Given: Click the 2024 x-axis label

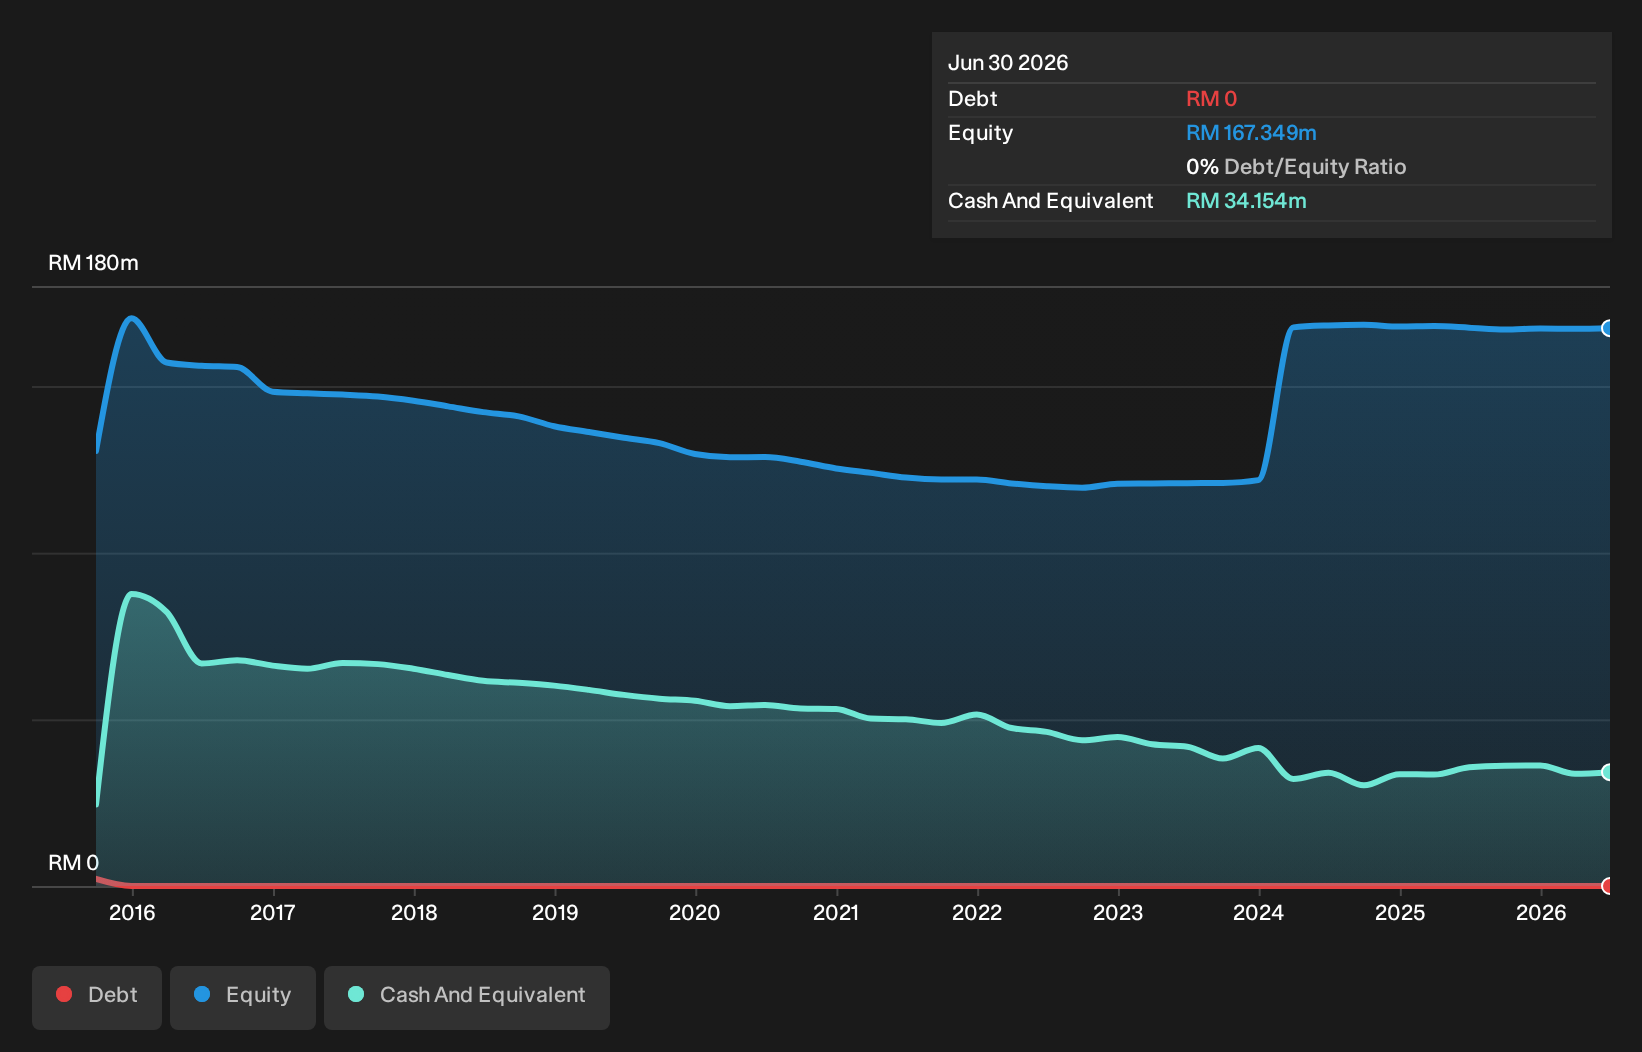Looking at the screenshot, I should click(x=1259, y=912).
